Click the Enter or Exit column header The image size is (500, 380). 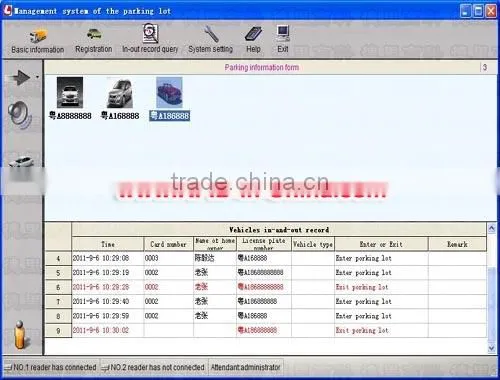[x=381, y=244]
